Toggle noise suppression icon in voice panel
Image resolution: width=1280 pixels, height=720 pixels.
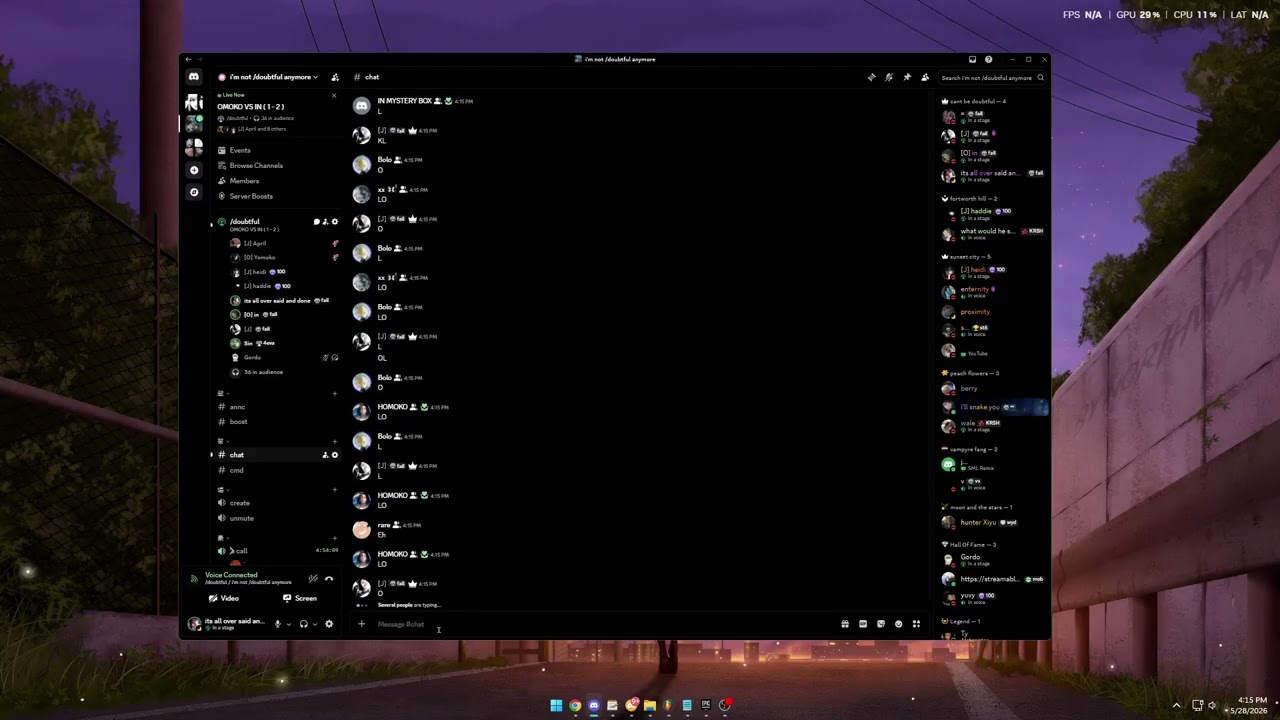pyautogui.click(x=312, y=578)
